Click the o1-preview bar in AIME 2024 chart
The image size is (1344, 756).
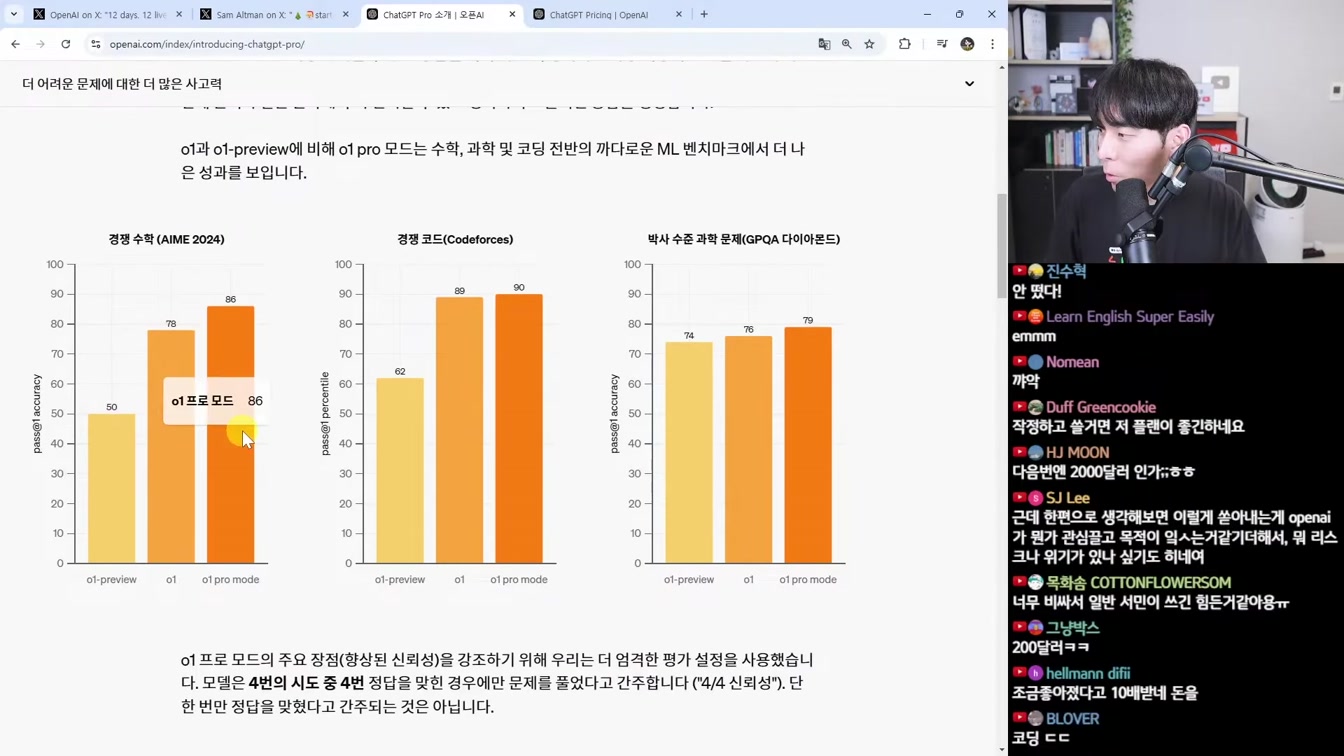coord(111,489)
